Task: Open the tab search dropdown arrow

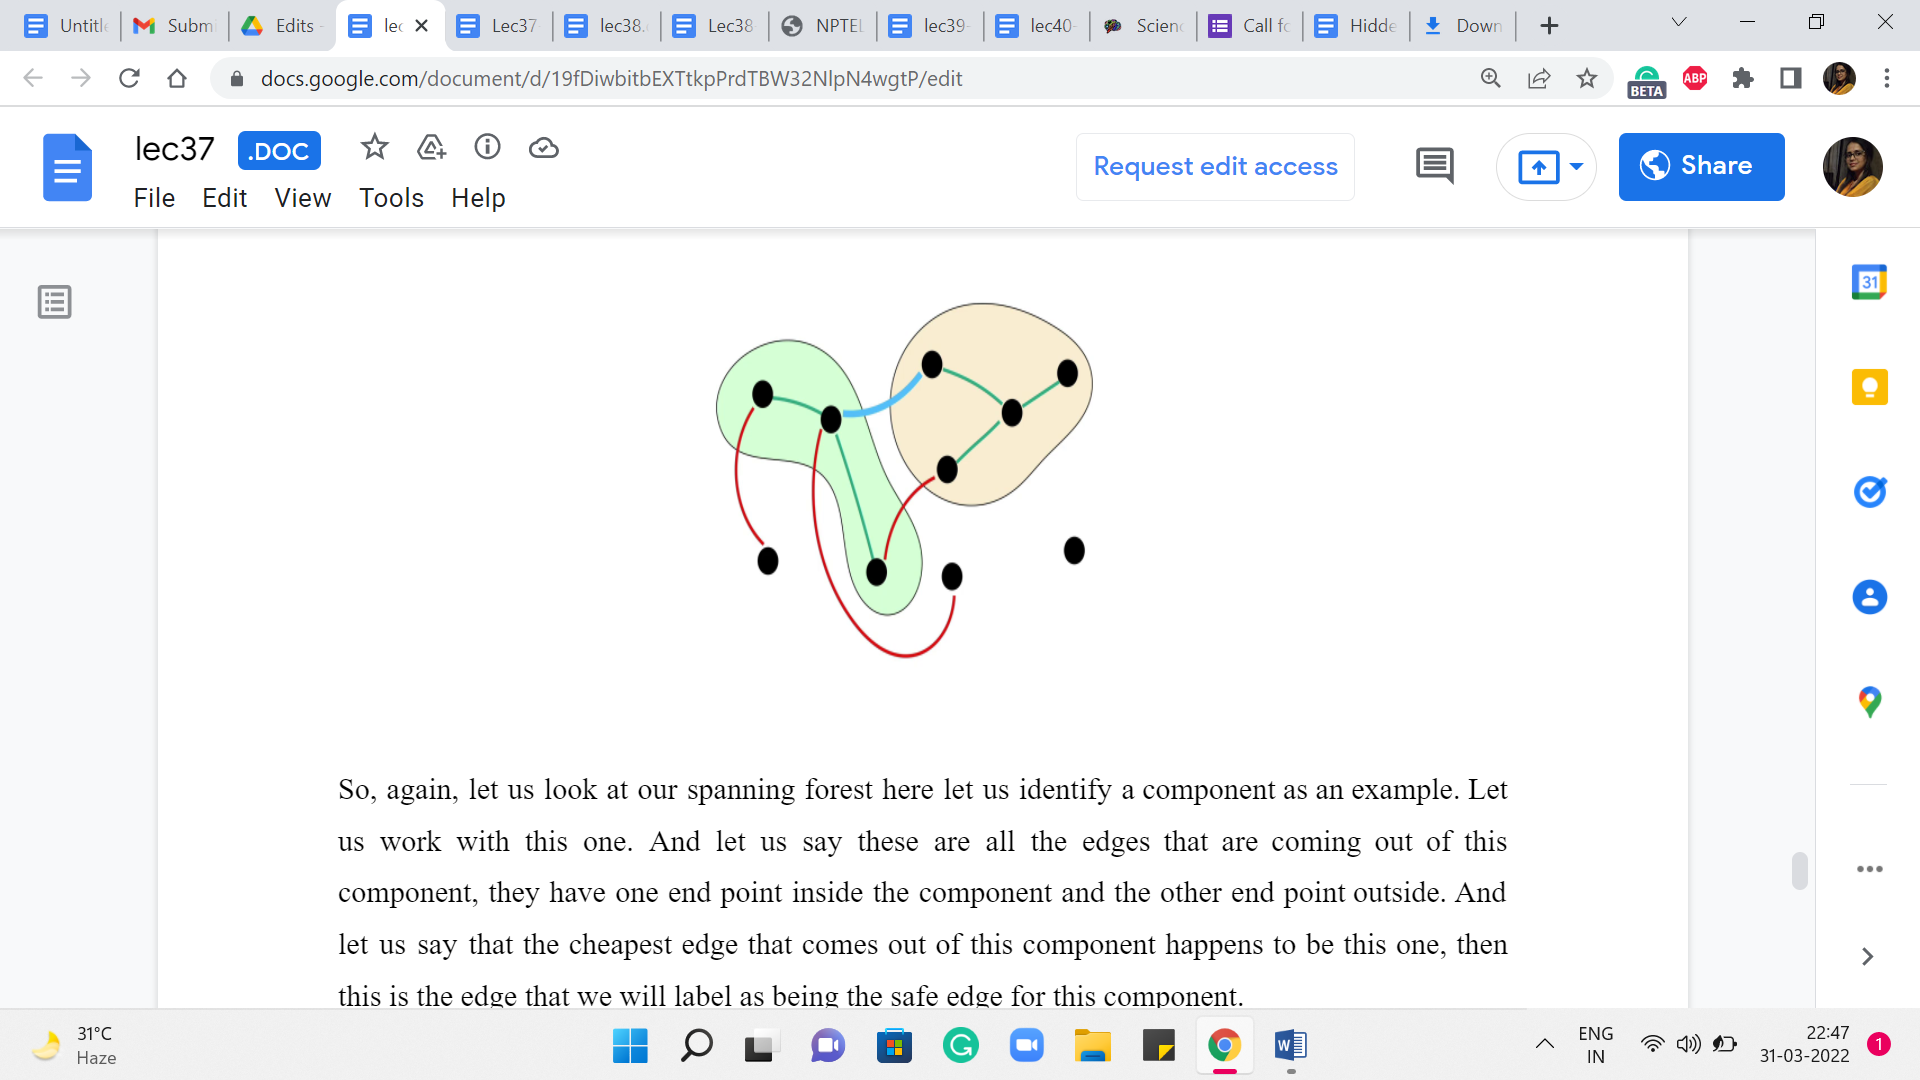Action: (x=1679, y=23)
